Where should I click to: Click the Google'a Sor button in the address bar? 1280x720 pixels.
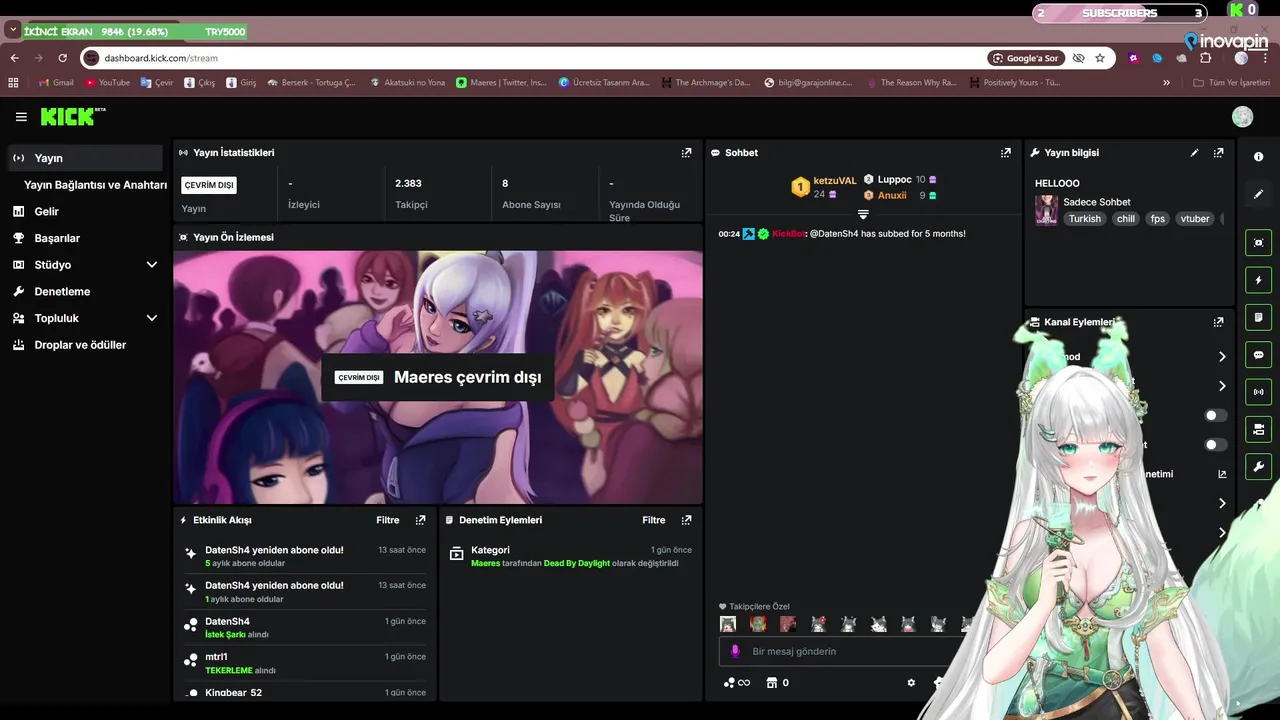point(1025,58)
